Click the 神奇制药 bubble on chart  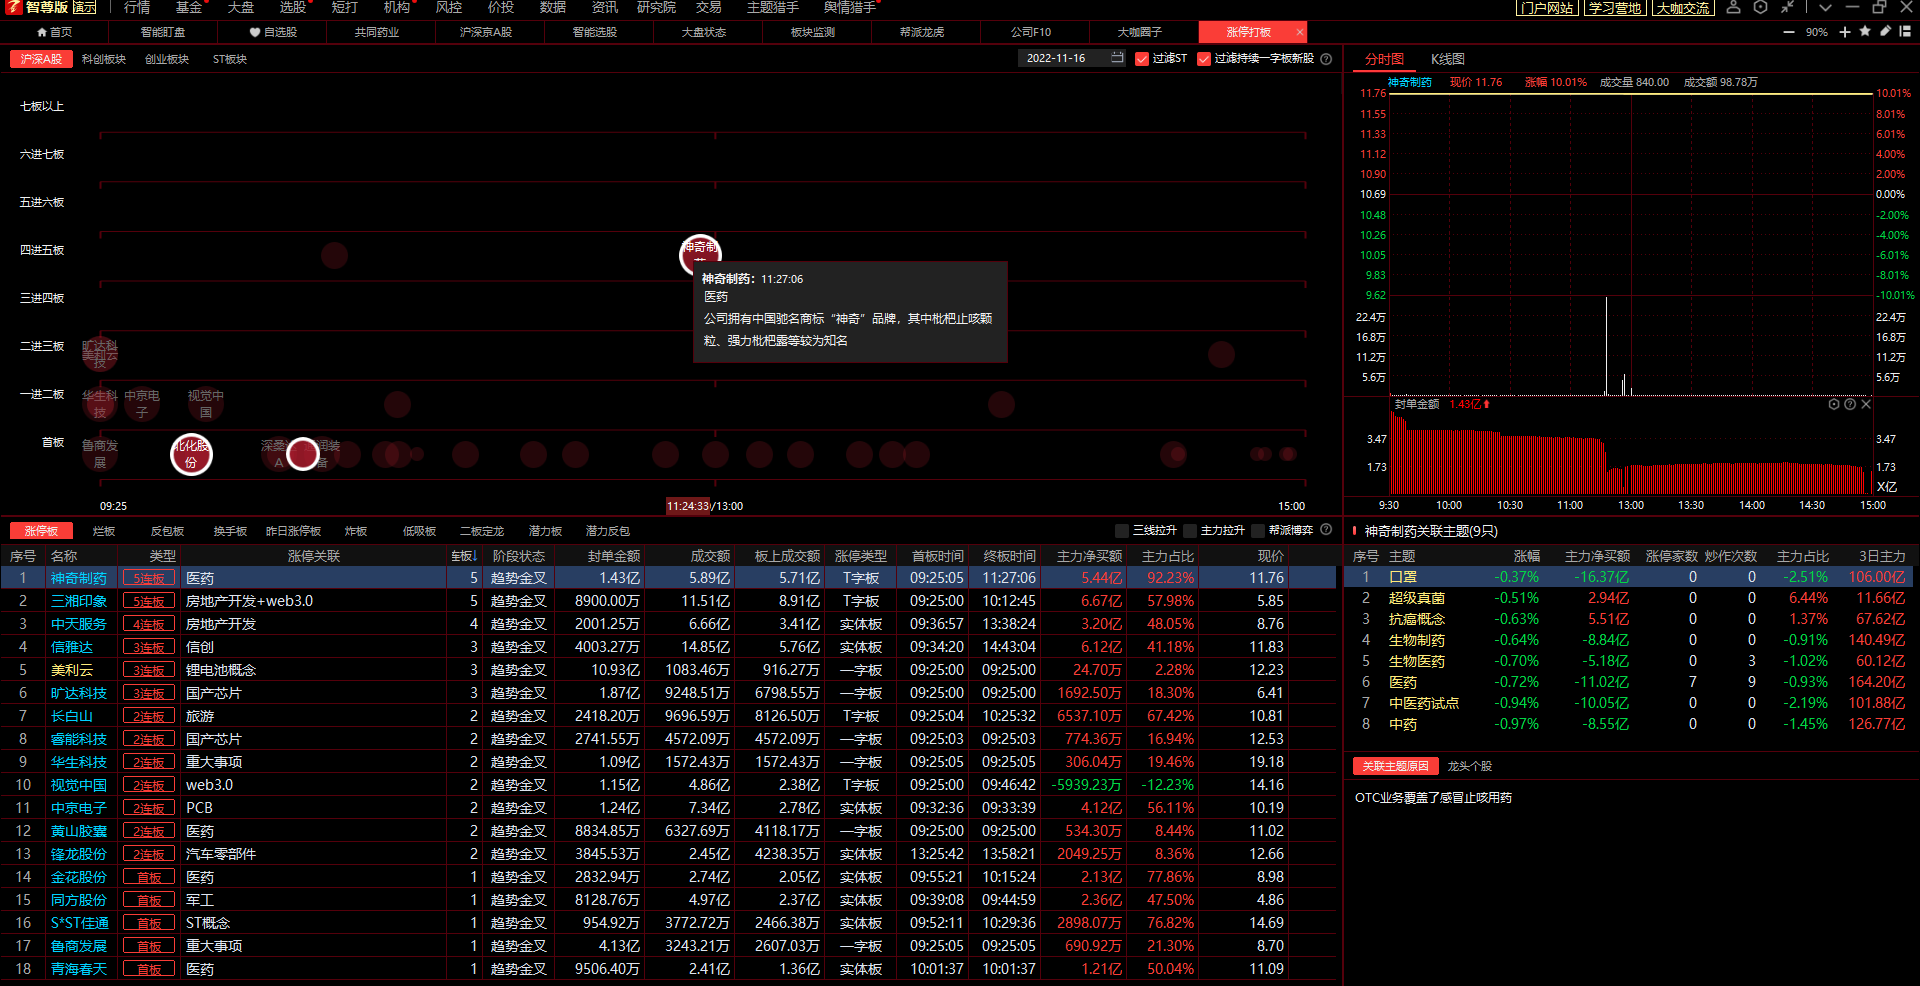(699, 252)
